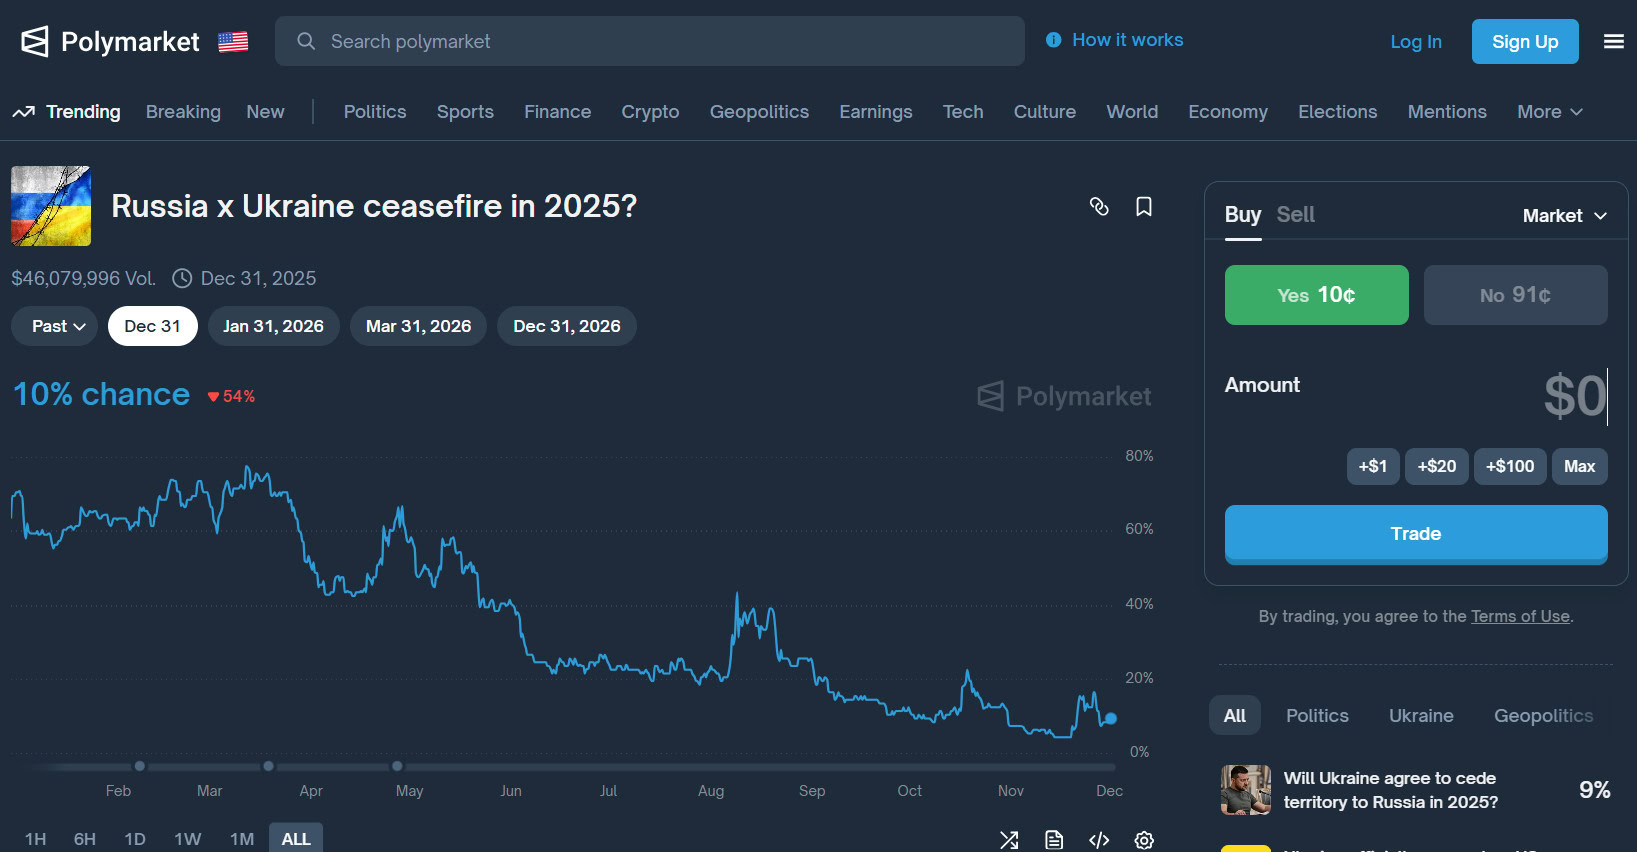Image resolution: width=1637 pixels, height=852 pixels.
Task: Switch to the Sell side
Action: click(1295, 215)
